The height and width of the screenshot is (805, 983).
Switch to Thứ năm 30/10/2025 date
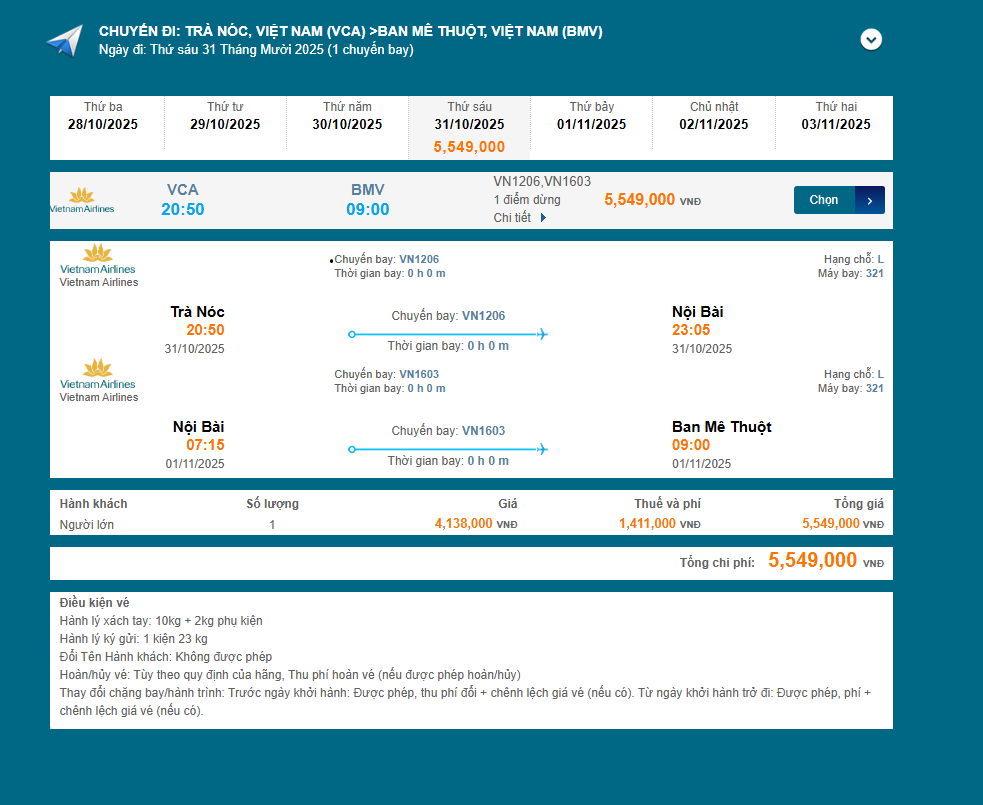click(347, 116)
